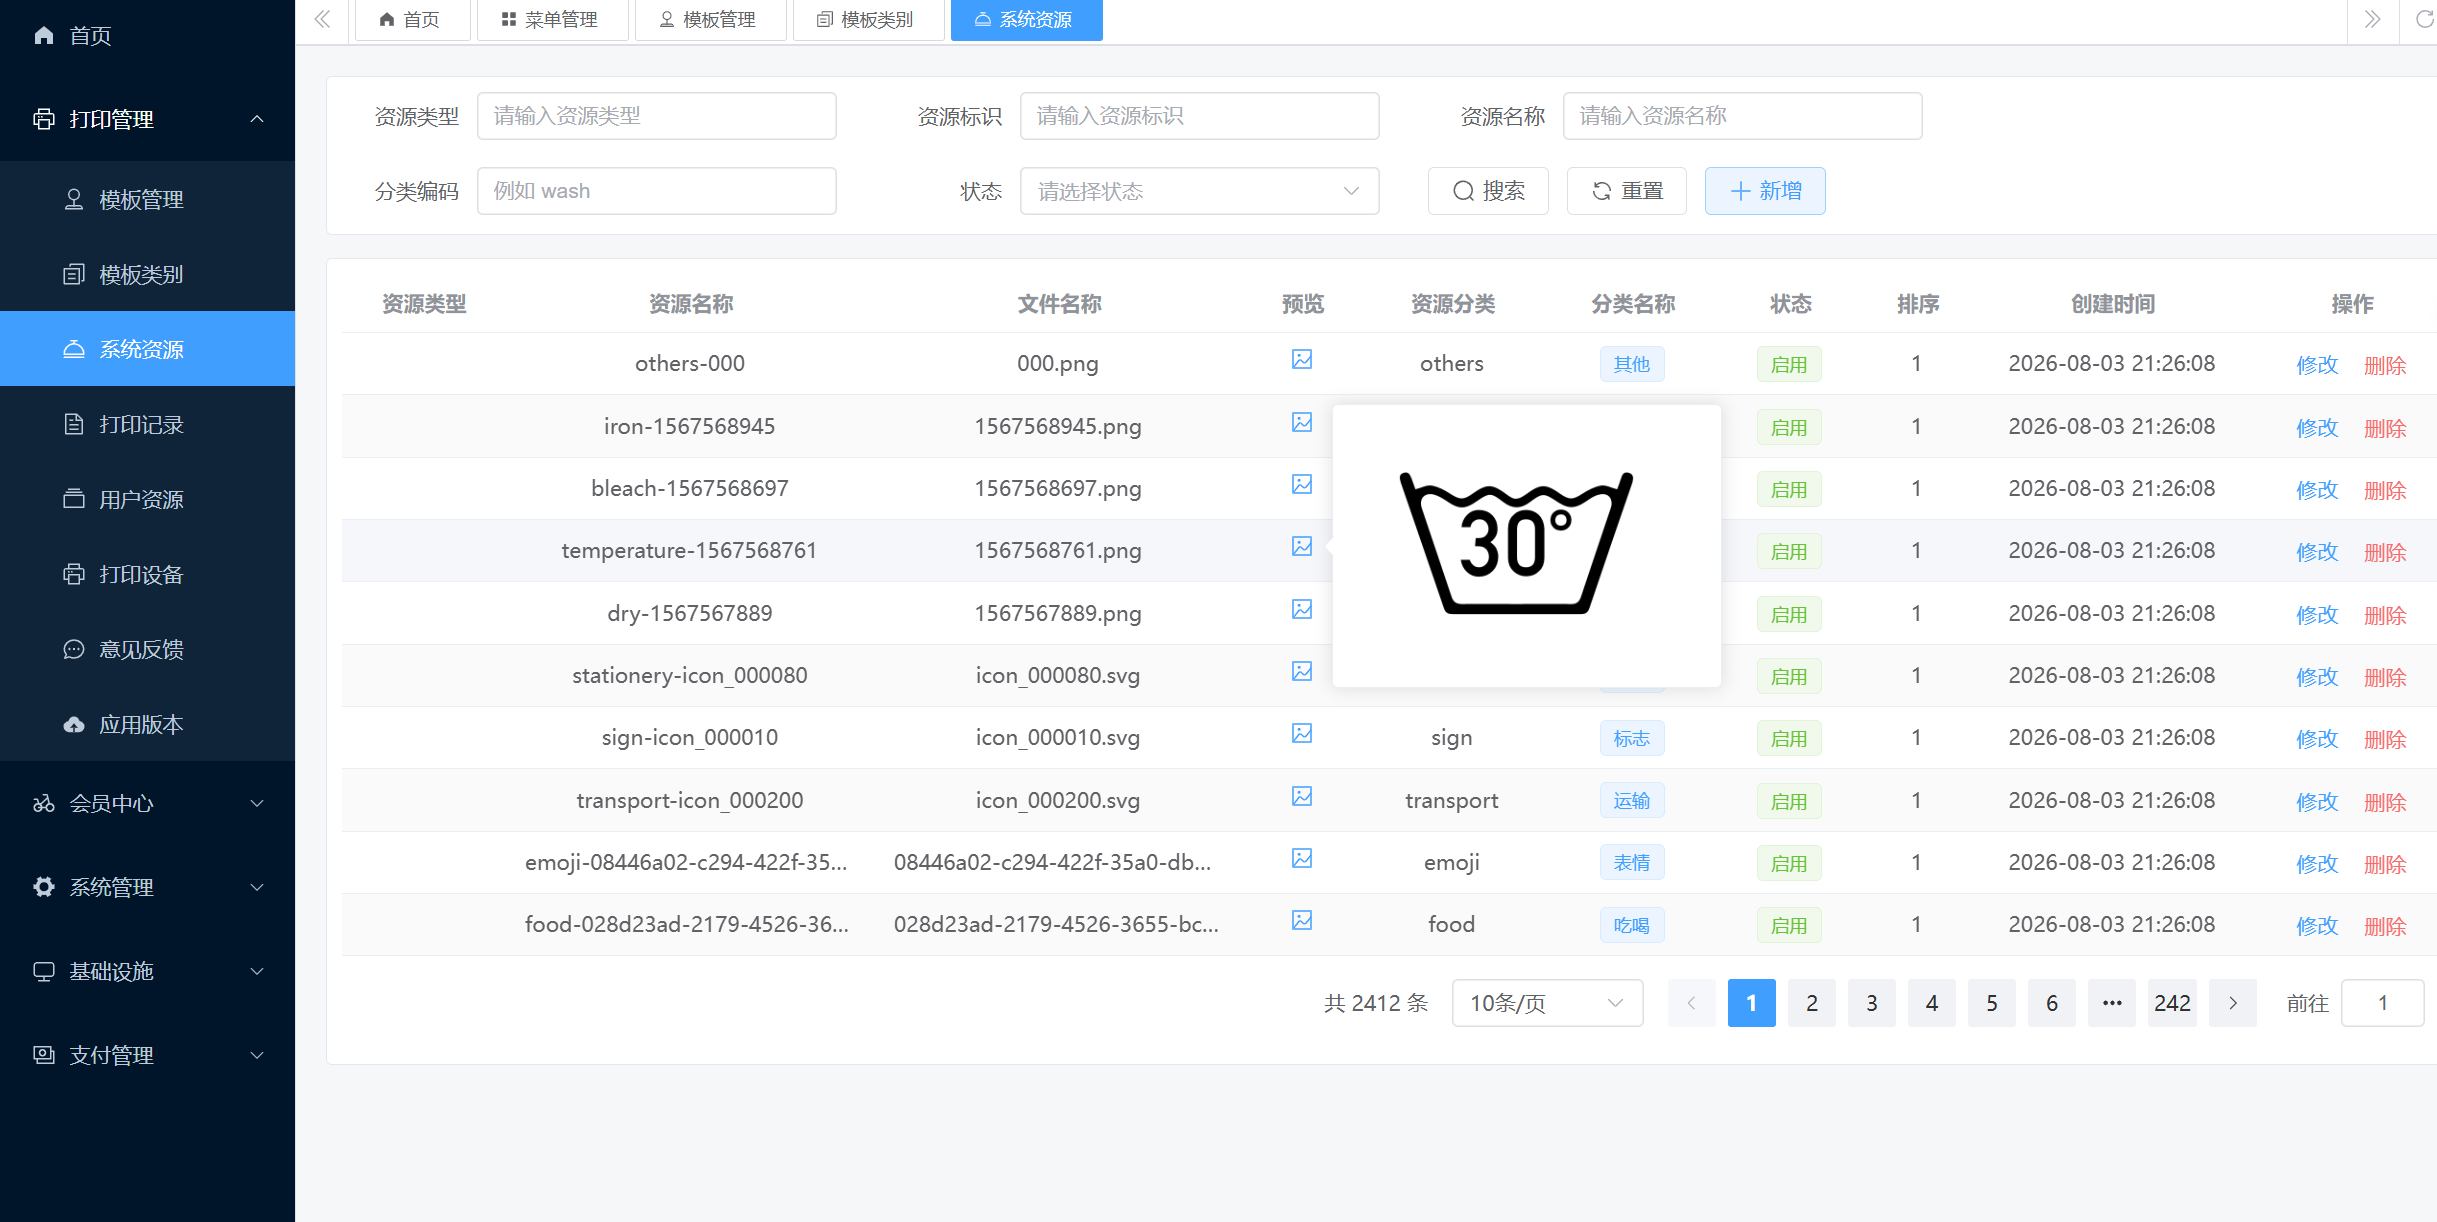Open the 状态 select dropdown

coord(1199,191)
